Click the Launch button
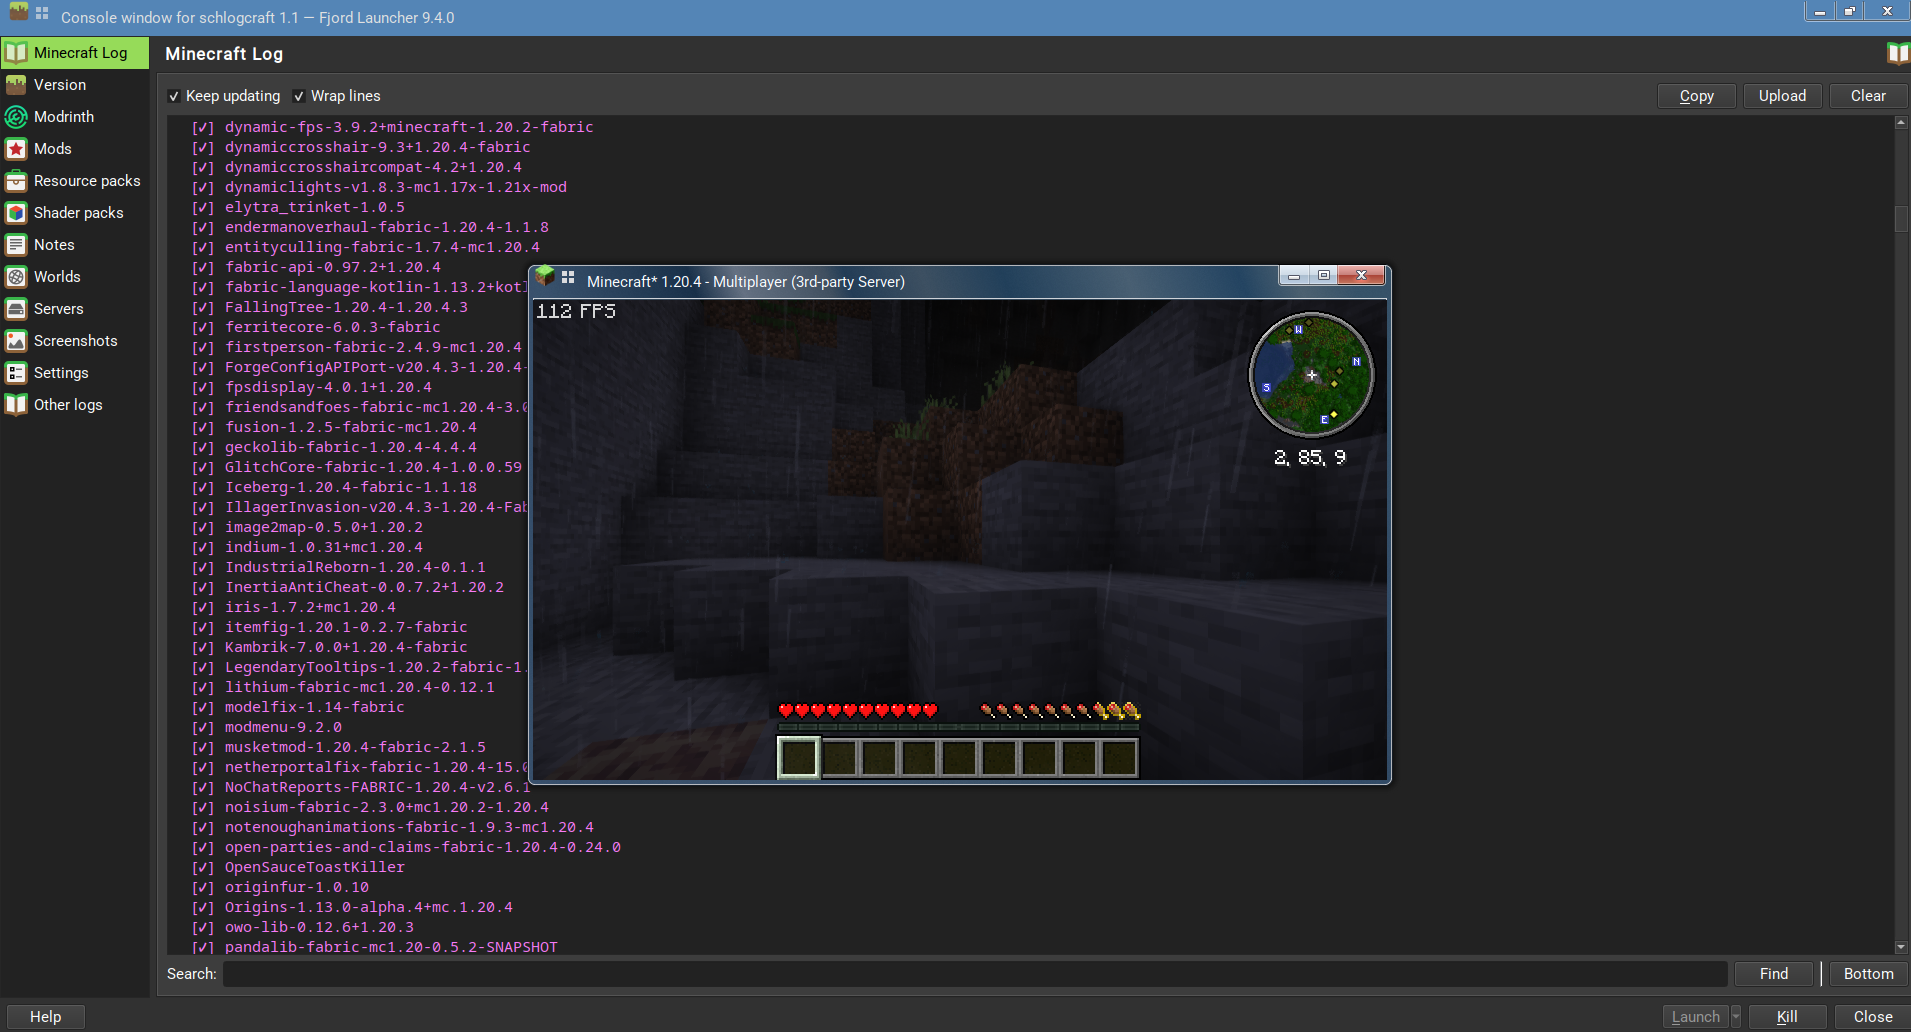Screen dimensions: 1911x1032 pyautogui.click(x=1696, y=1017)
